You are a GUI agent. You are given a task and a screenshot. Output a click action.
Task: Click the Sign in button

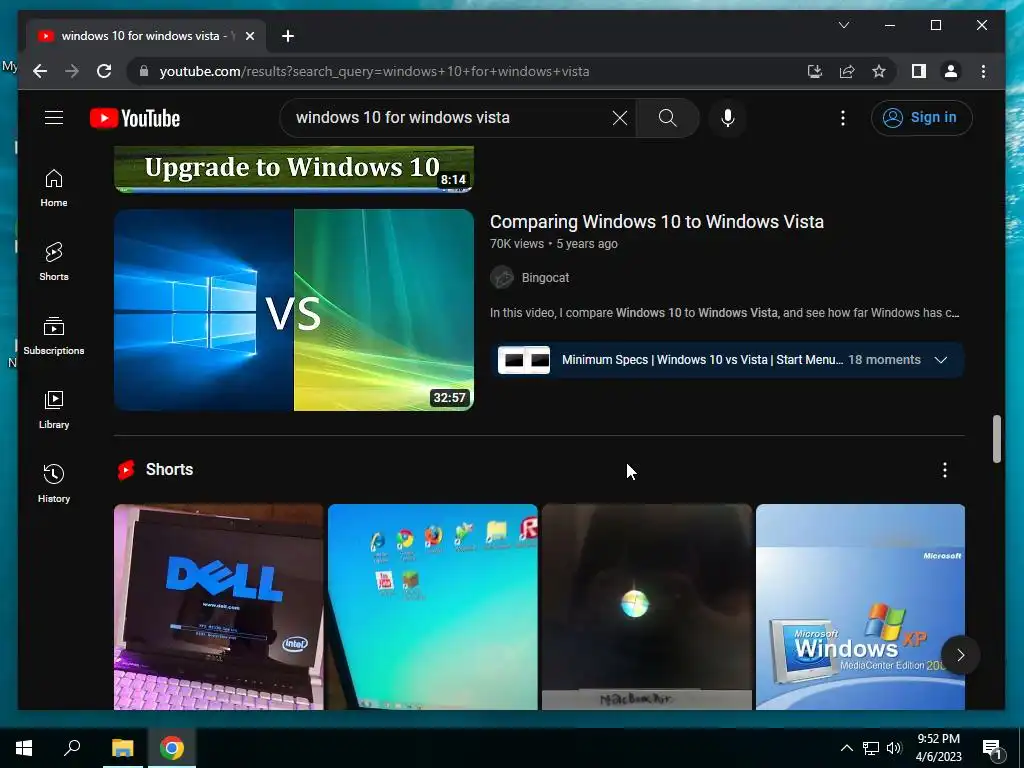click(x=921, y=118)
